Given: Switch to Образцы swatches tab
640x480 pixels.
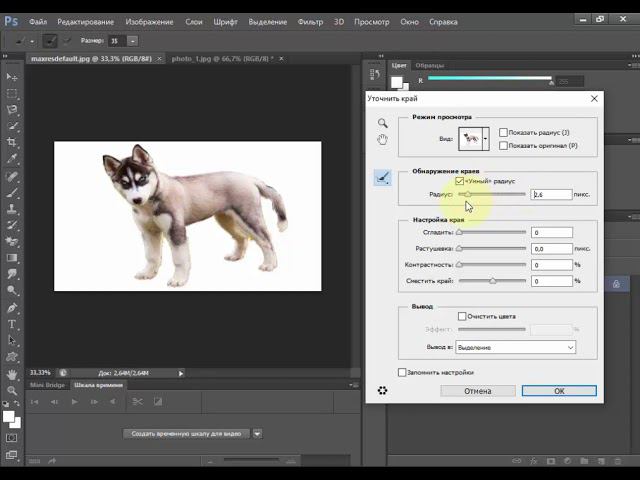Looking at the screenshot, I should pos(429,65).
